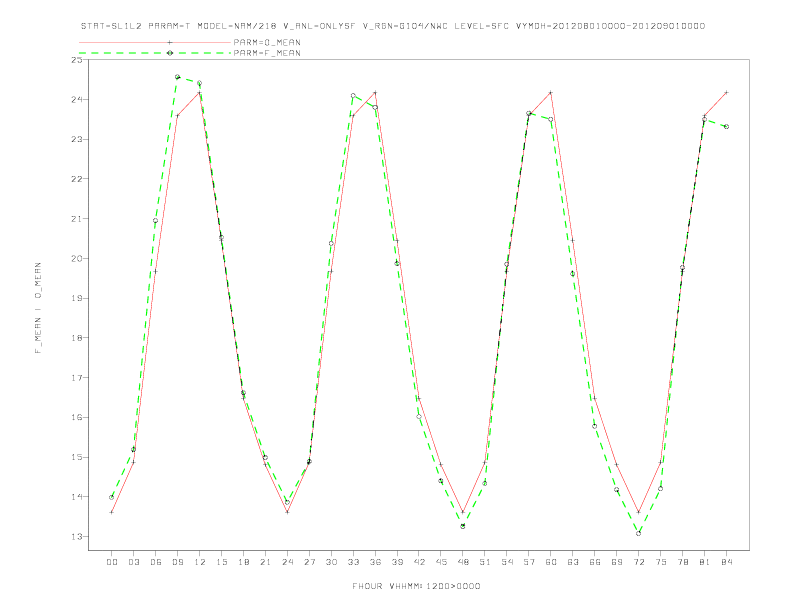Click forecast hour label 60 on x-axis

pos(551,562)
